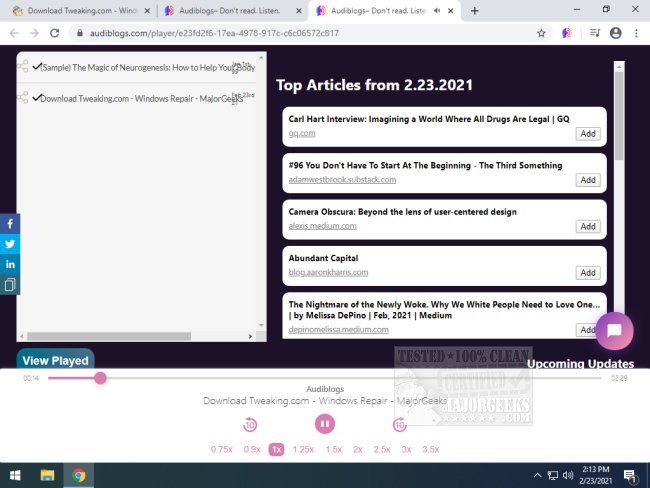Open Chrome three-dot menu
Viewport: 650px width, 488px height.
[636, 33]
